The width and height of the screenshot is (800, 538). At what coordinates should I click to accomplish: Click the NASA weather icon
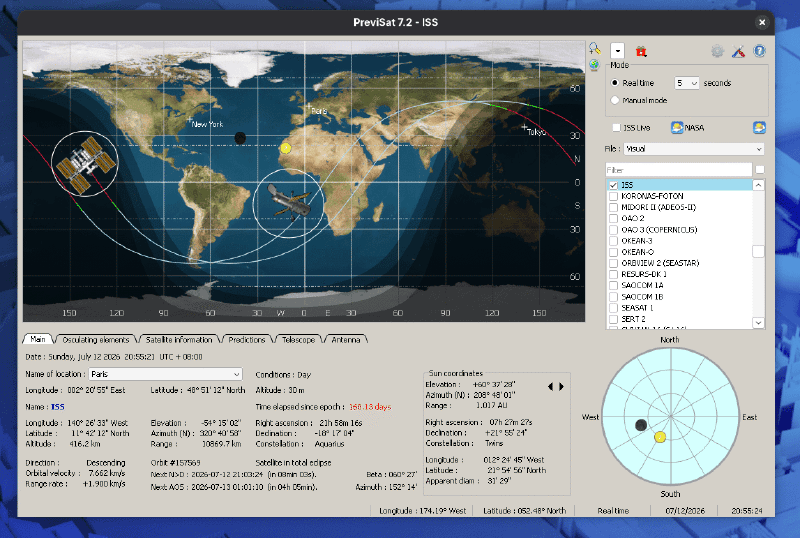pyautogui.click(x=677, y=128)
